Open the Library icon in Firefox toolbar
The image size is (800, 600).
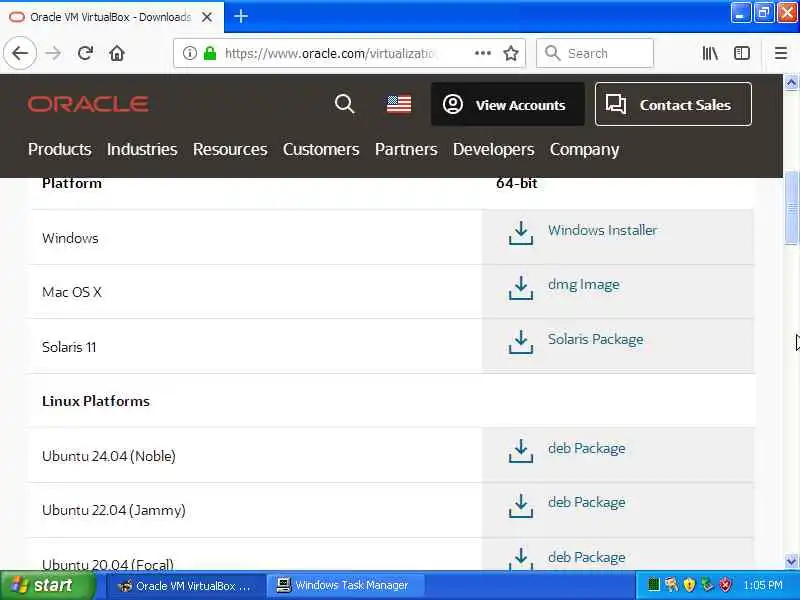point(710,53)
